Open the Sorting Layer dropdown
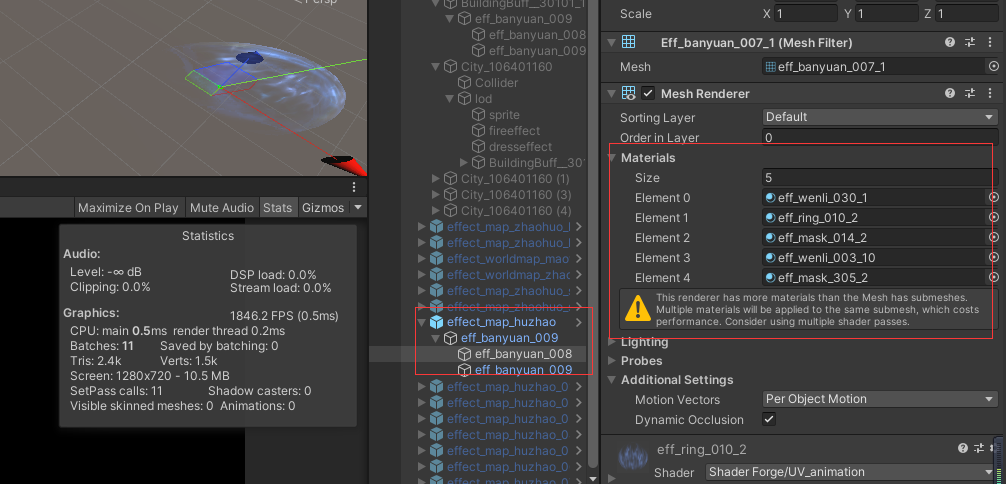The image size is (1006, 484). 880,117
